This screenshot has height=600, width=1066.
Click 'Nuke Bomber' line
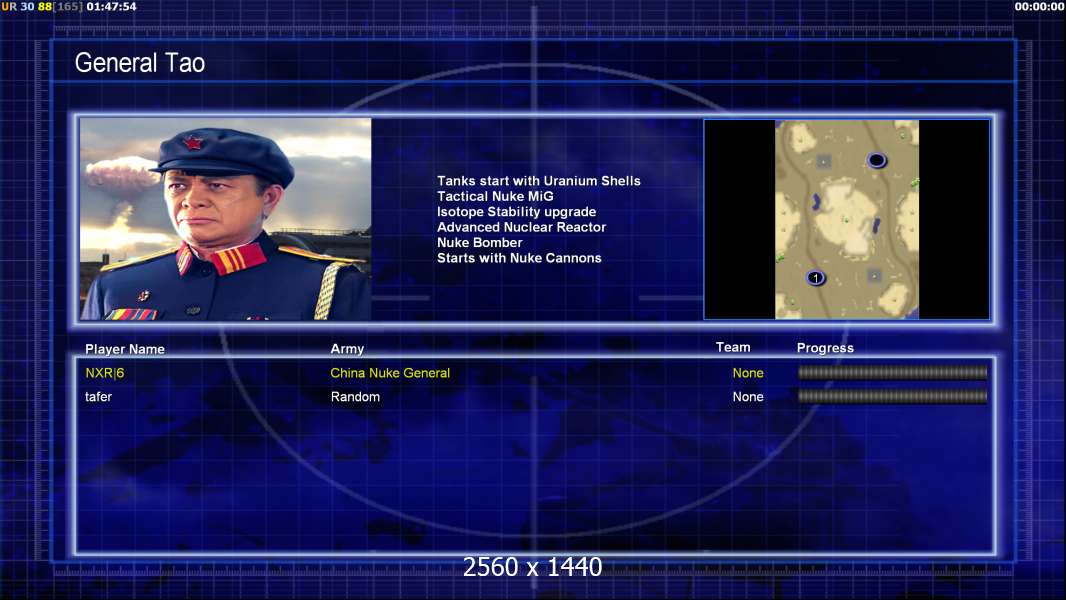[x=479, y=243]
